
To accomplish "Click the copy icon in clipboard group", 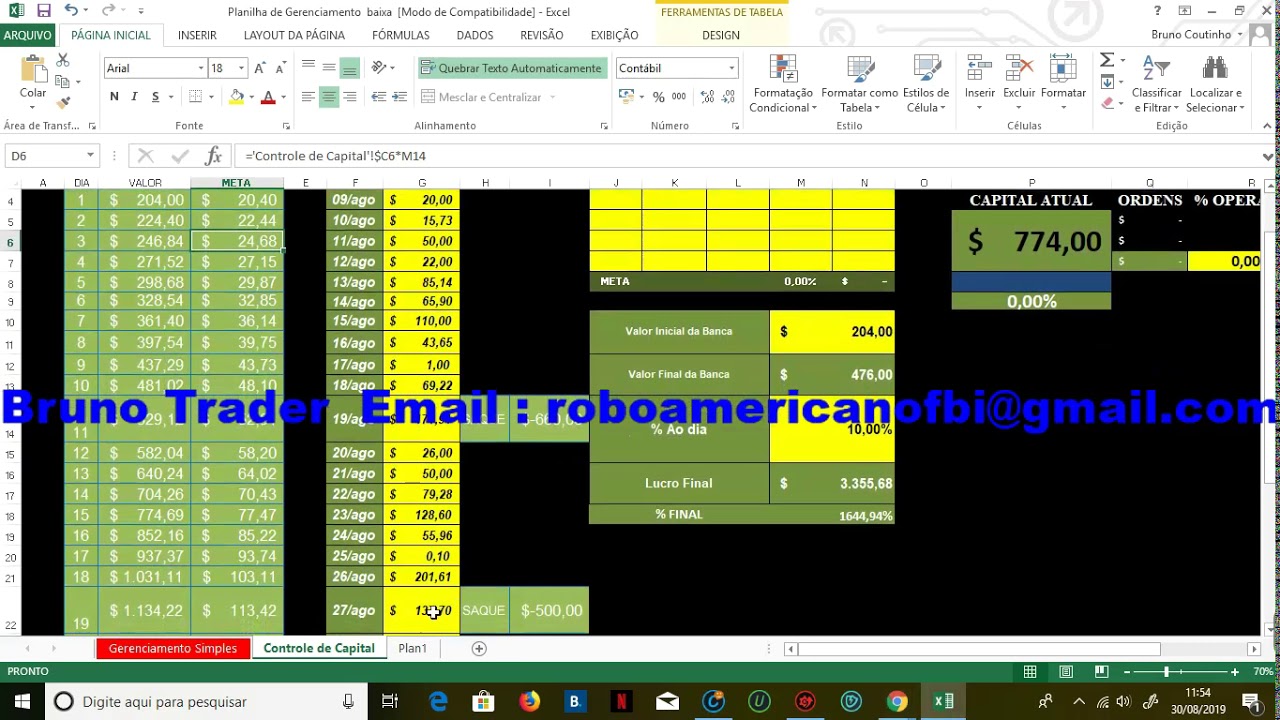I will tap(63, 82).
